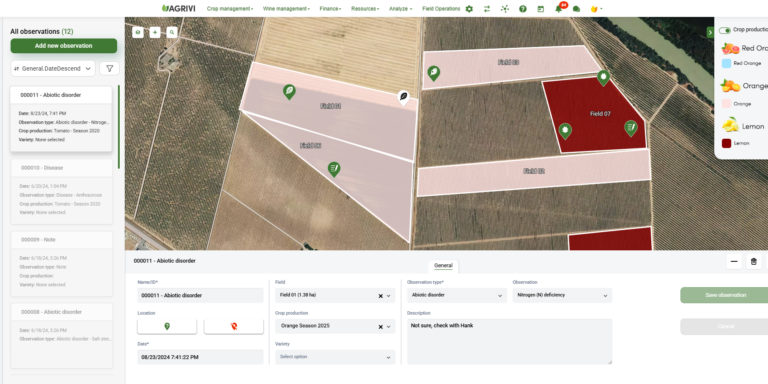This screenshot has height=384, width=768.
Task: Click the Field 07 label on map
Action: (x=600, y=114)
